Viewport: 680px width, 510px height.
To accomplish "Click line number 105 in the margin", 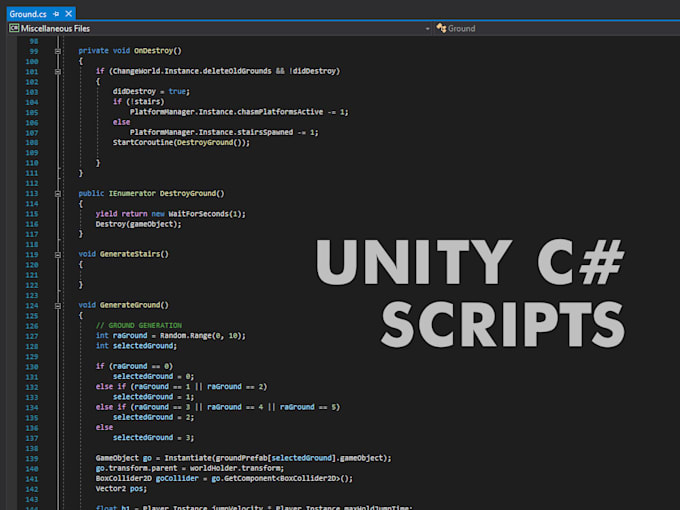I will 32,112.
